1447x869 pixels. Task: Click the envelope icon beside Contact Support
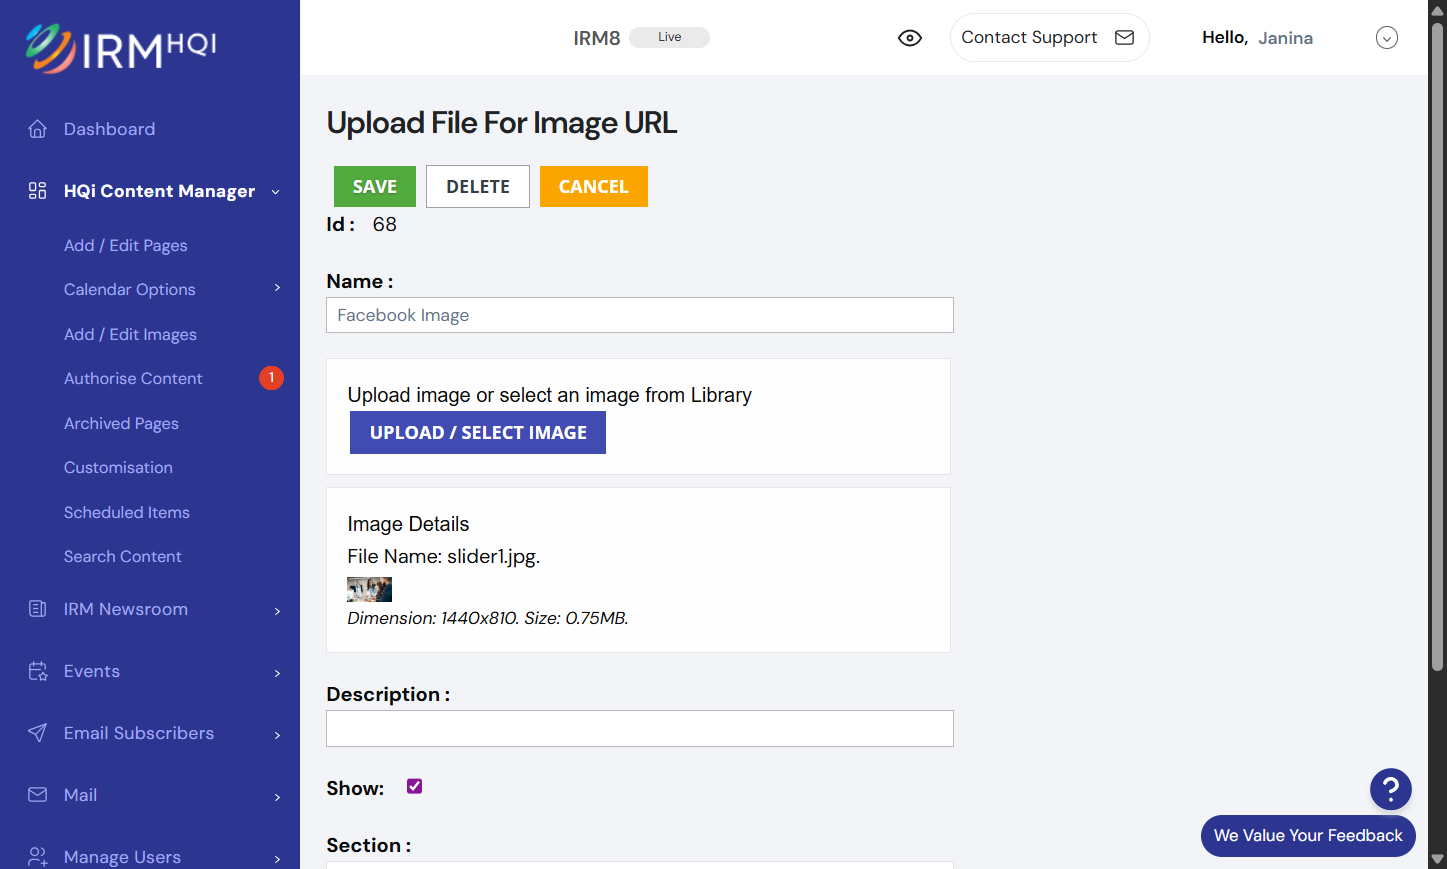click(x=1125, y=38)
